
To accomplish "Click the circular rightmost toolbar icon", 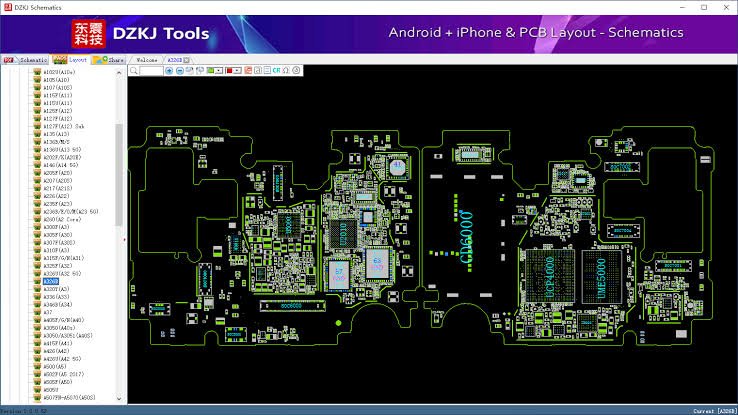I will [296, 71].
